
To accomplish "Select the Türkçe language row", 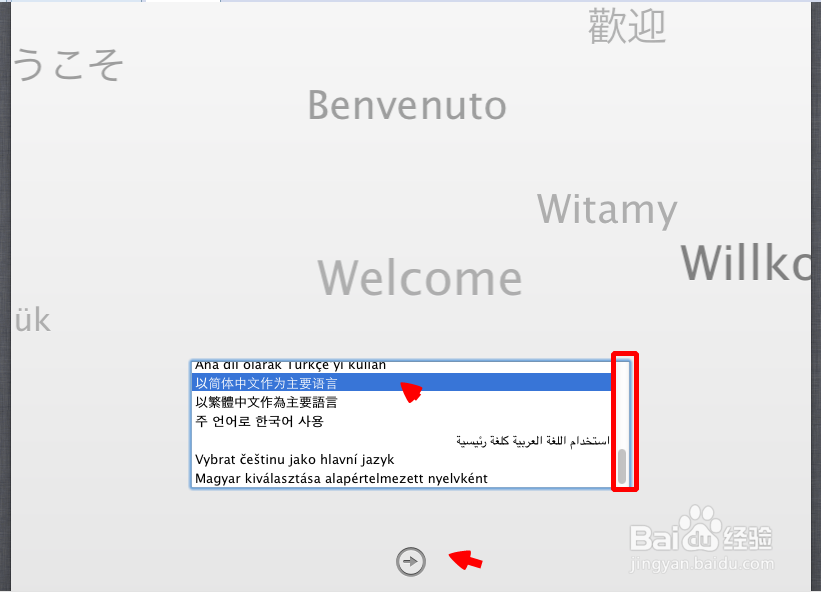I will 402,367.
